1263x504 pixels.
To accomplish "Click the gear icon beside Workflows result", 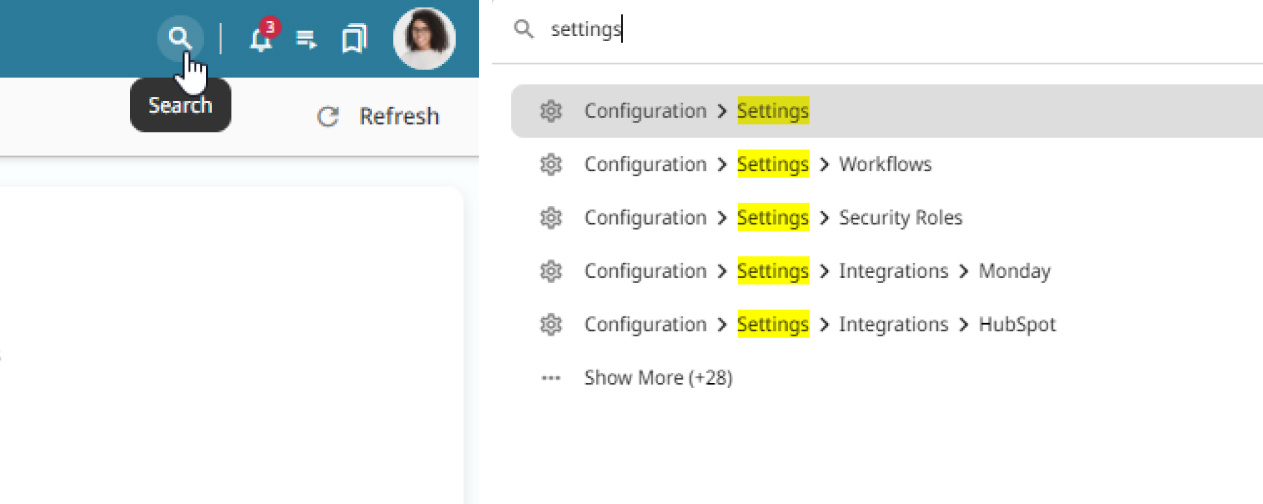I will coord(550,164).
